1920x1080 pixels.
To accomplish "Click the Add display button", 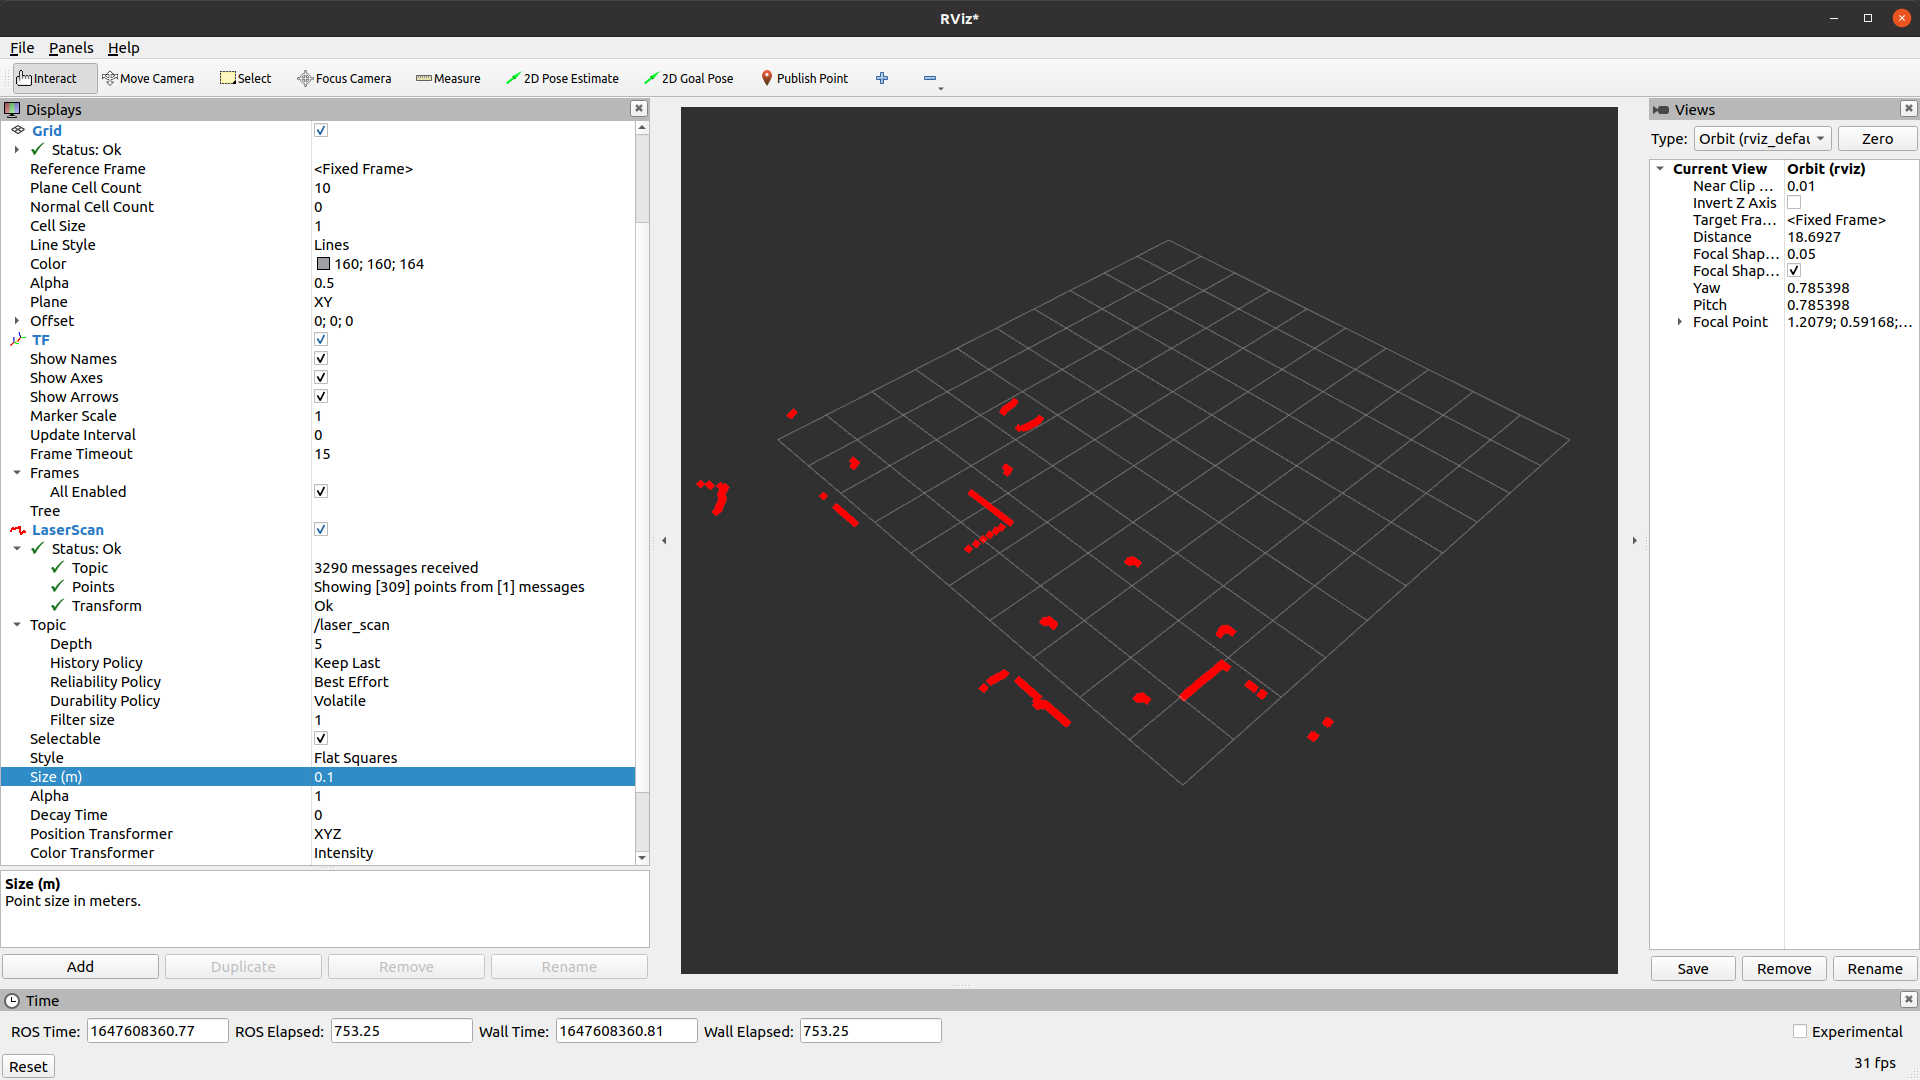I will pos(80,966).
